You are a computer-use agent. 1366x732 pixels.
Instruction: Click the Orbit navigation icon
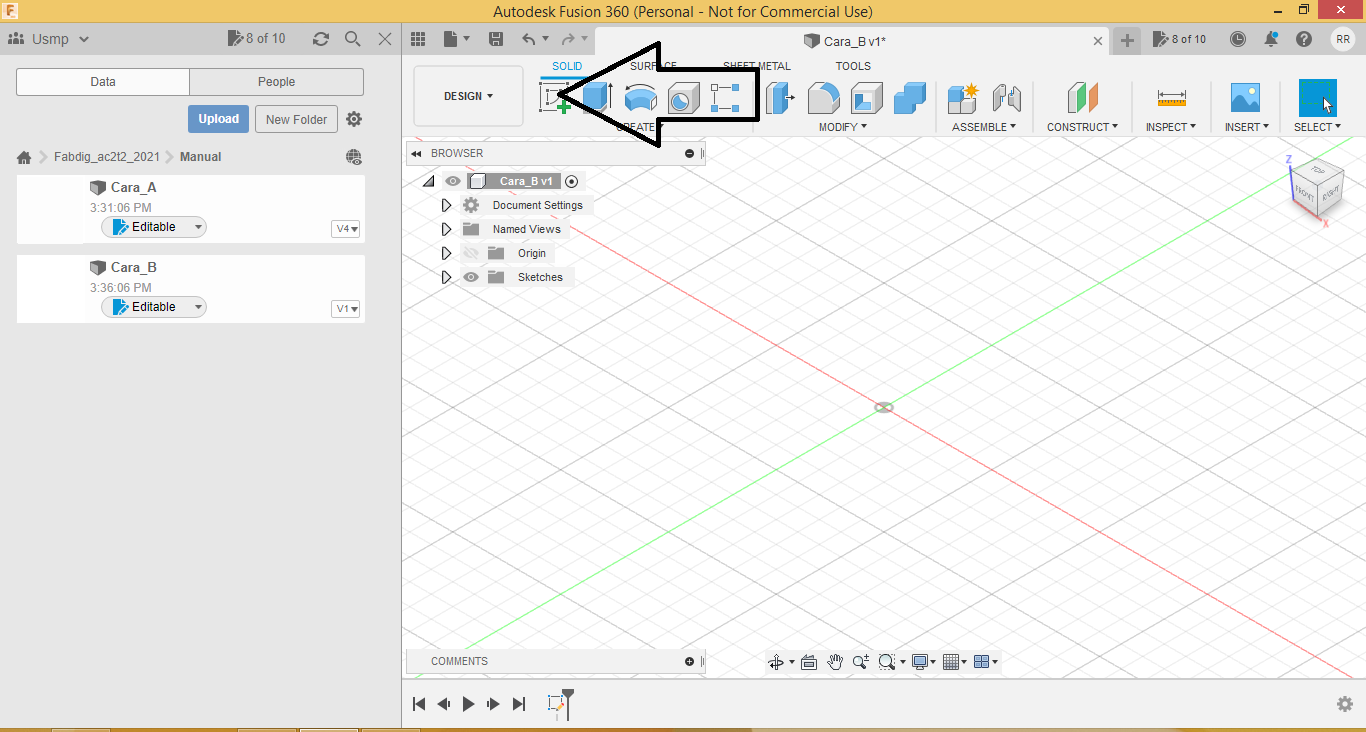point(775,662)
